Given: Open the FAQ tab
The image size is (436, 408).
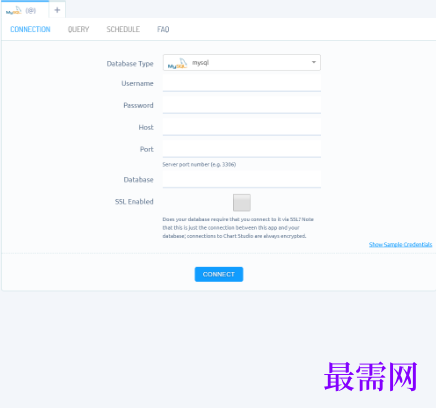Looking at the screenshot, I should 163,29.
